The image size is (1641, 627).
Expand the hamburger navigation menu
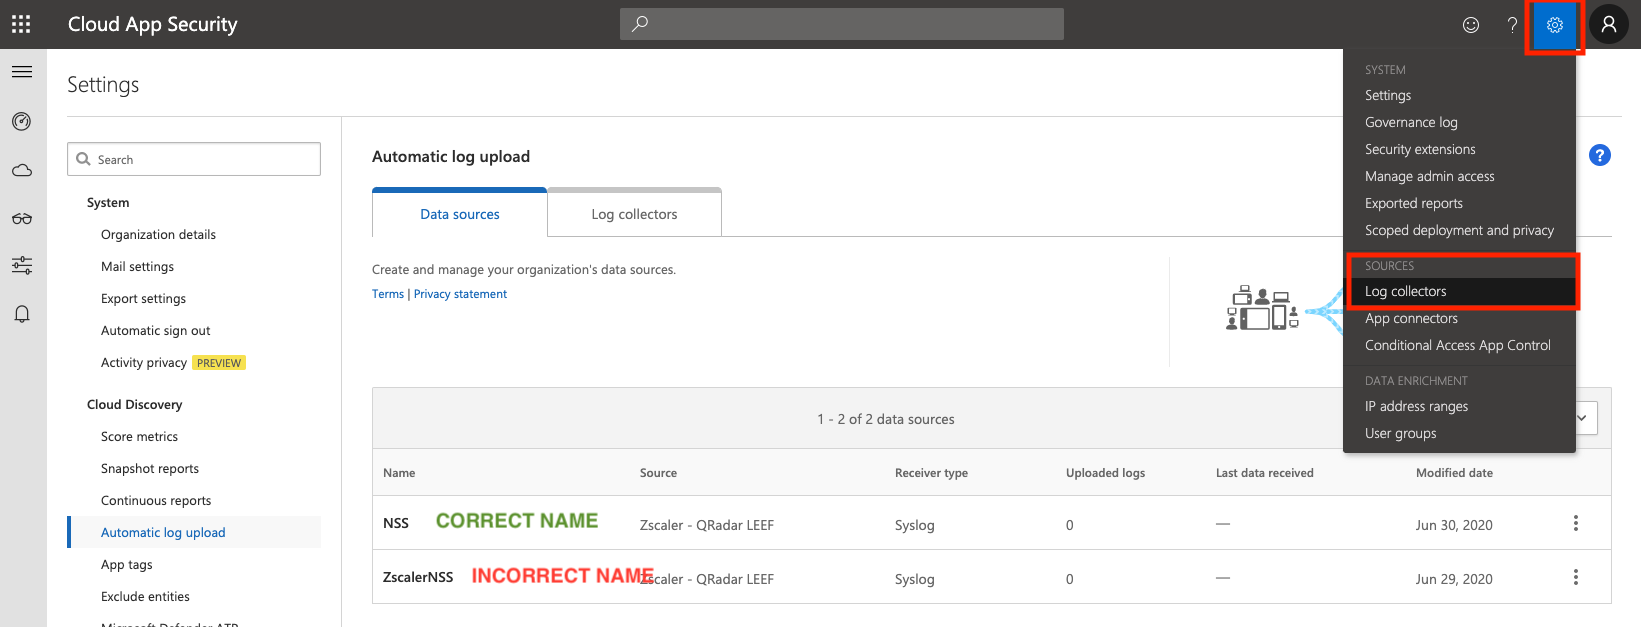coord(22,72)
